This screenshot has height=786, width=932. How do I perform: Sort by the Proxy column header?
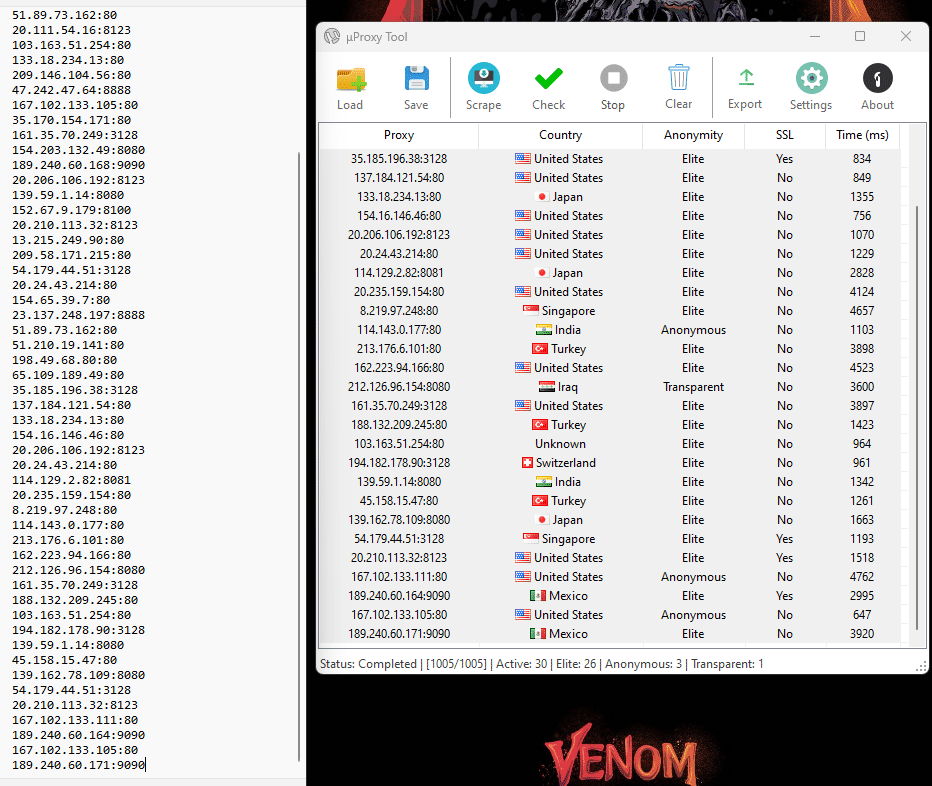tap(399, 135)
